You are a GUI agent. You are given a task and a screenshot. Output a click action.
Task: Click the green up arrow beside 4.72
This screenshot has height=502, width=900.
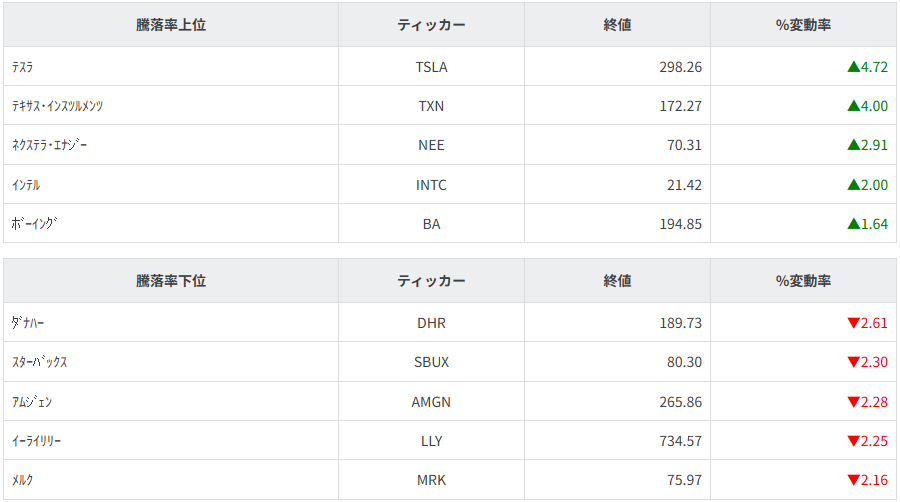853,67
